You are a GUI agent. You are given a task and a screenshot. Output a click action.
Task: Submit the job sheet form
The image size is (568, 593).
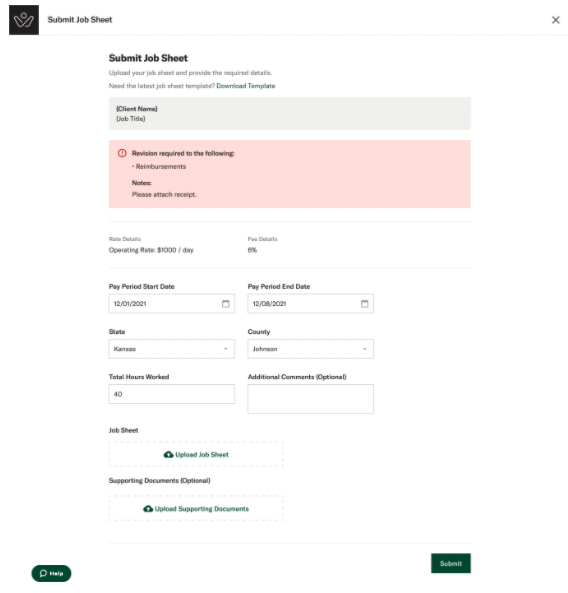tap(451, 563)
